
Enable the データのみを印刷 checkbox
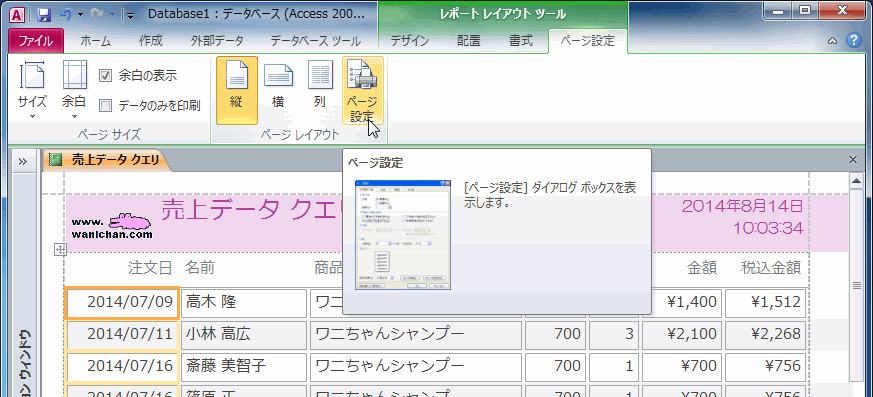tap(105, 105)
